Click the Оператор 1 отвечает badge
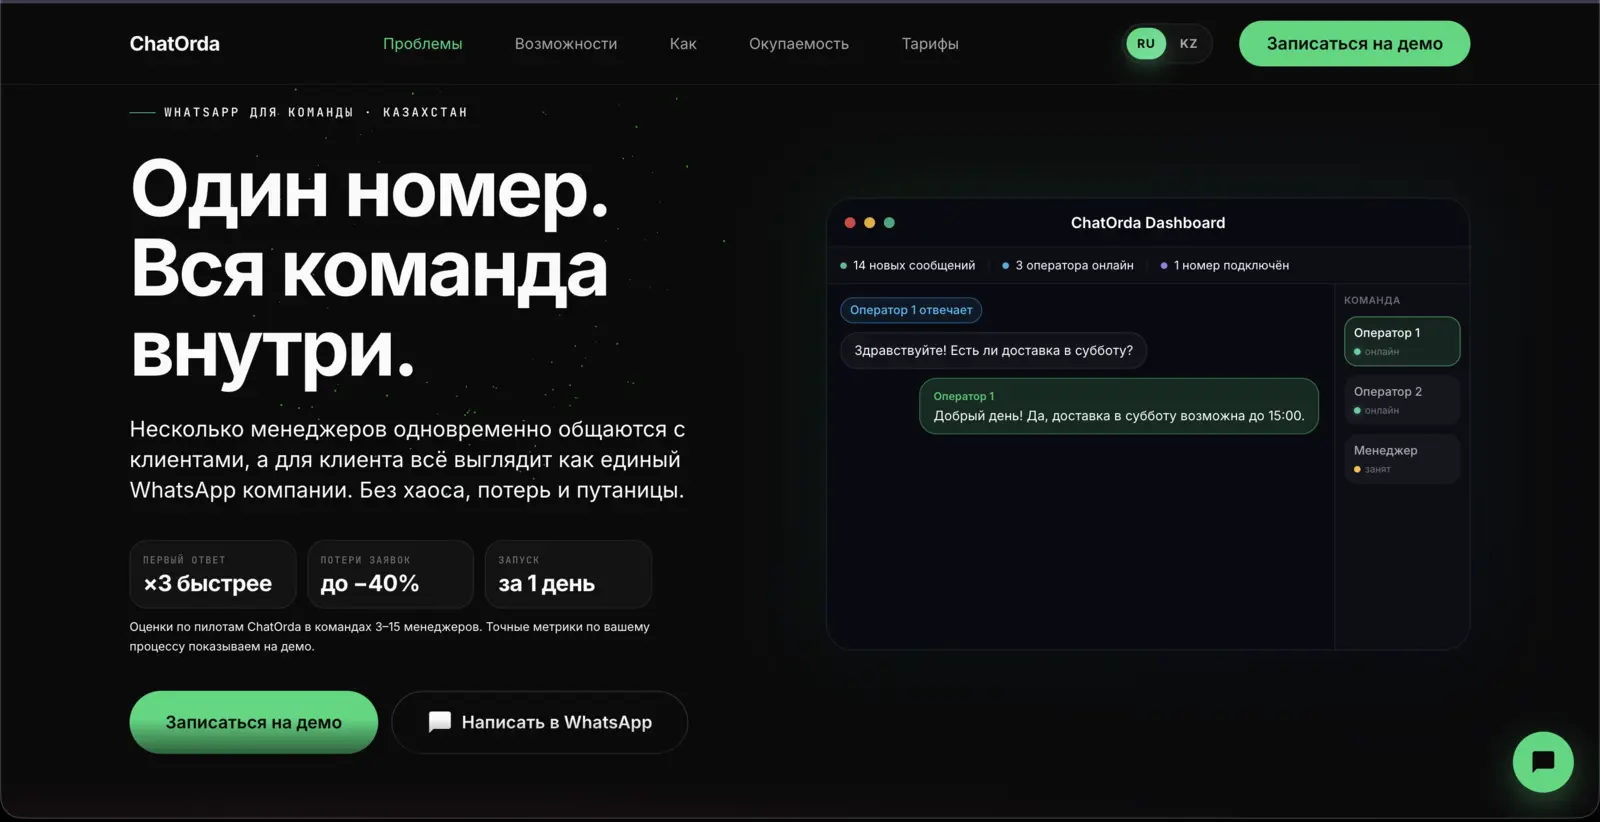The width and height of the screenshot is (1600, 822). pyautogui.click(x=911, y=310)
